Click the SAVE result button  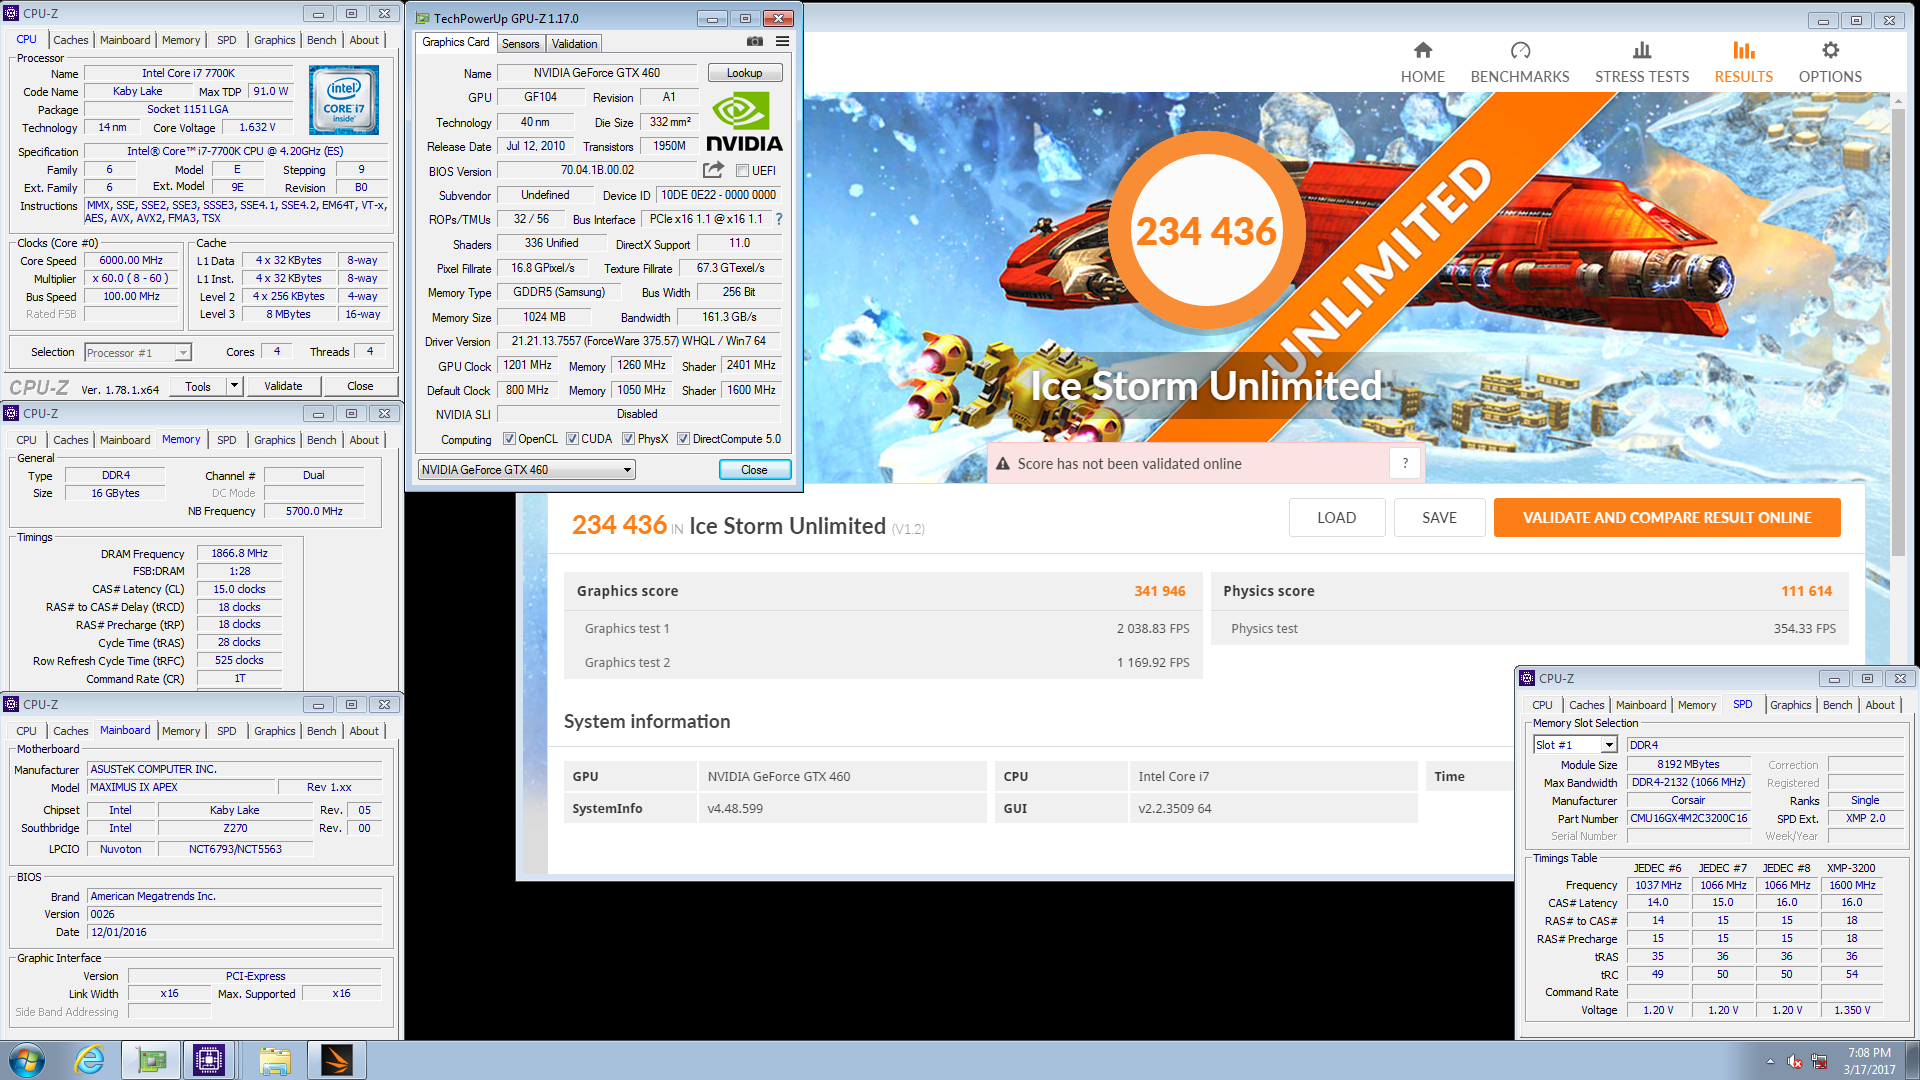tap(1439, 518)
